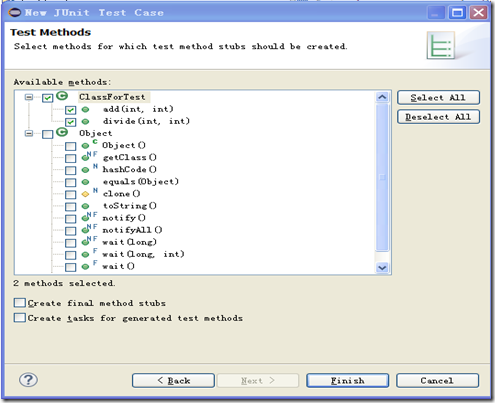The image size is (495, 403).
Task: Select the toString() method row
Action: point(130,206)
